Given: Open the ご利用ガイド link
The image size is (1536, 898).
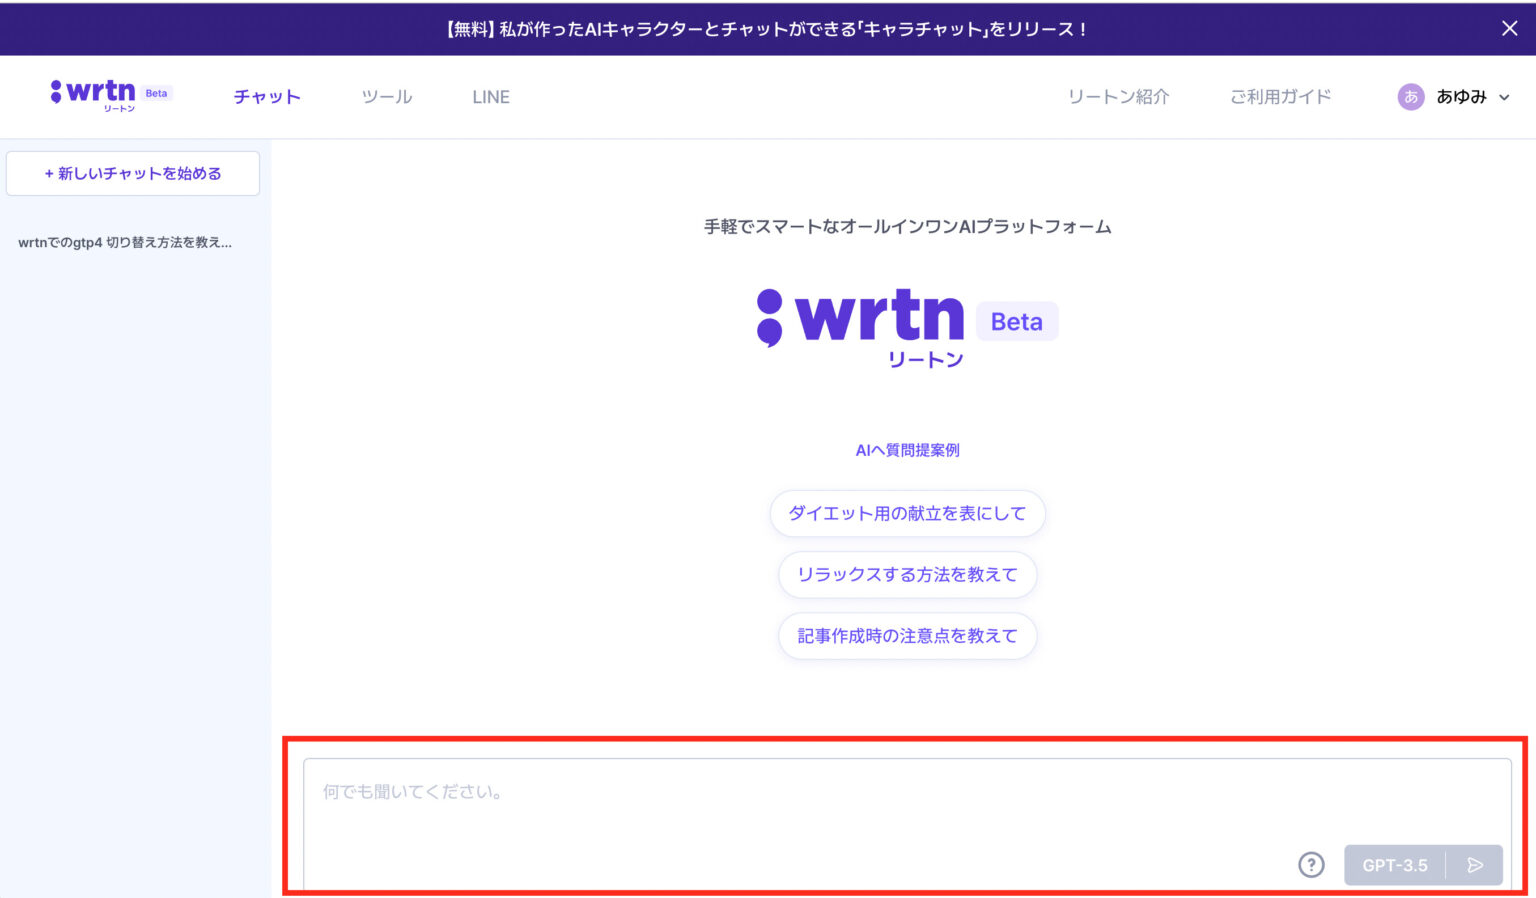Looking at the screenshot, I should click(x=1281, y=96).
